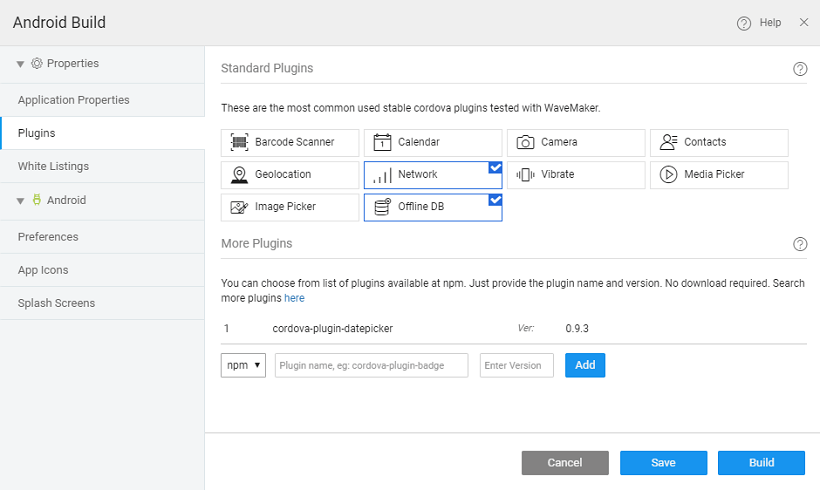The width and height of the screenshot is (820, 490).
Task: Go to White Listings section
Action: [53, 166]
